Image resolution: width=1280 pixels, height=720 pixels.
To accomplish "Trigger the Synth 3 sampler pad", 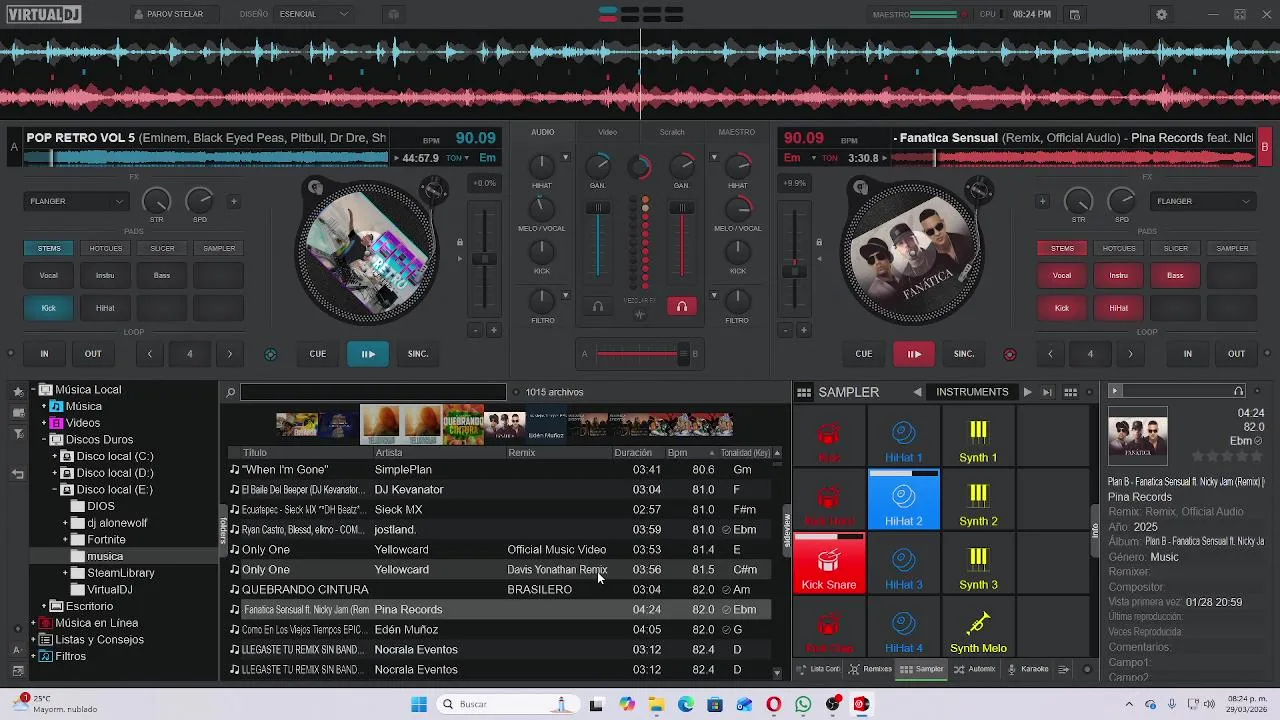I will coord(978,564).
